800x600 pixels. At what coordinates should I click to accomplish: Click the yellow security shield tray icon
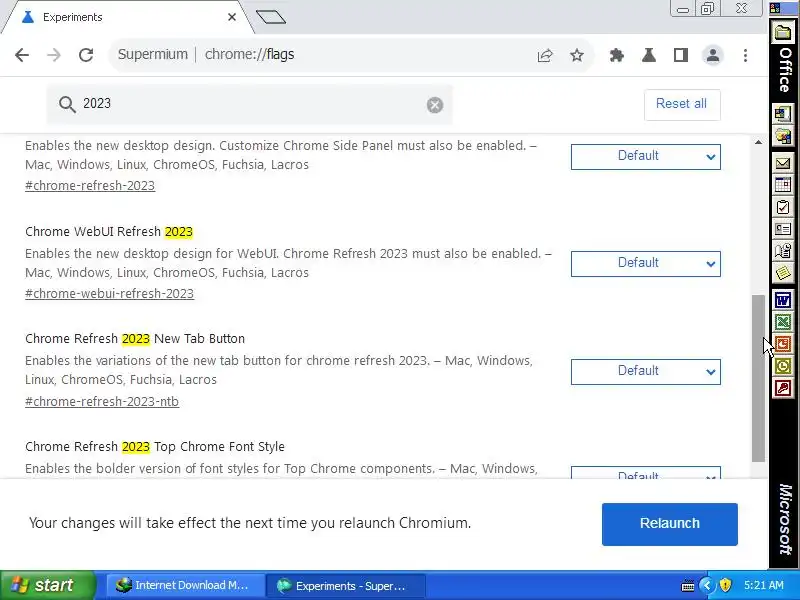pyautogui.click(x=725, y=585)
